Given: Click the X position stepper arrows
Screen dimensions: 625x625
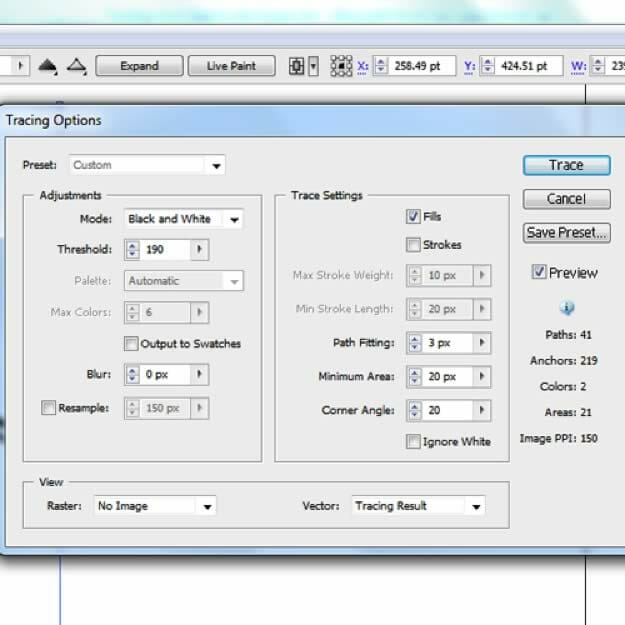Looking at the screenshot, I should point(378,66).
